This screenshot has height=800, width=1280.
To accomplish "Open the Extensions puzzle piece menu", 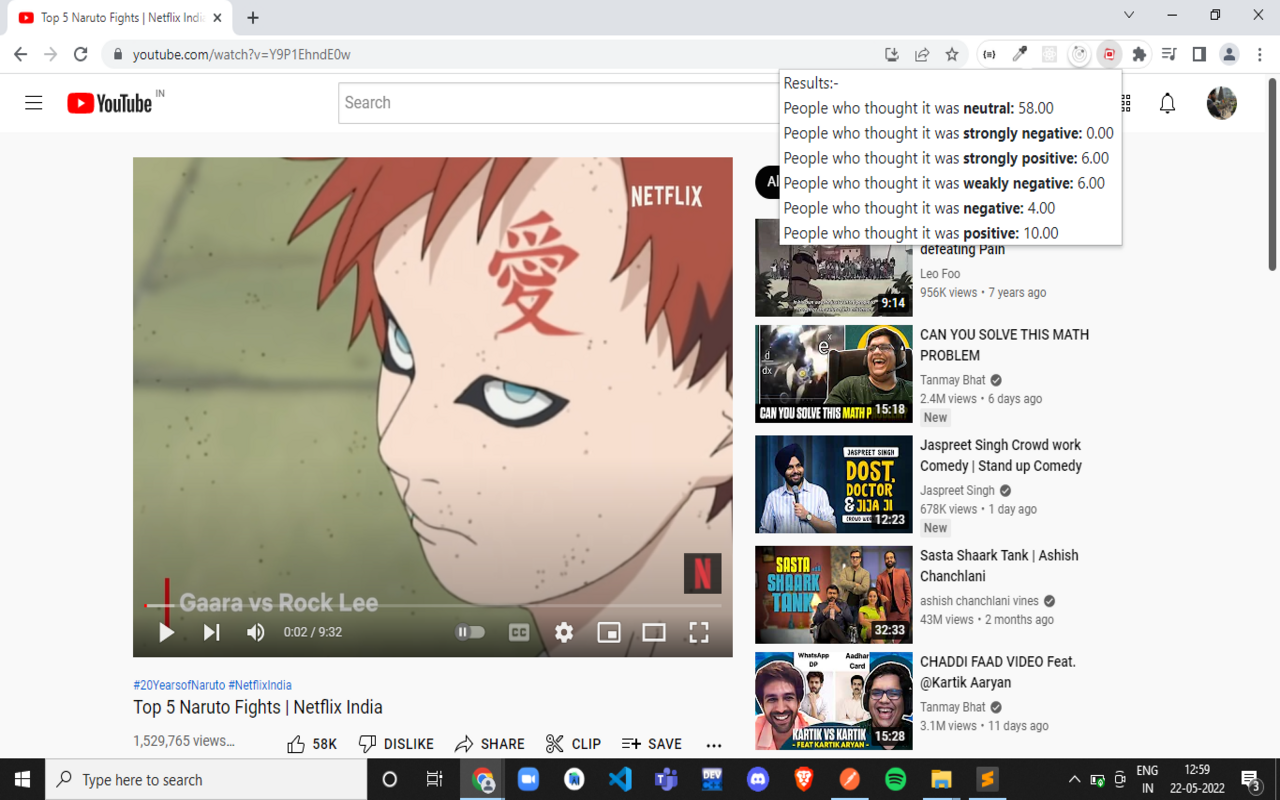I will click(x=1139, y=54).
